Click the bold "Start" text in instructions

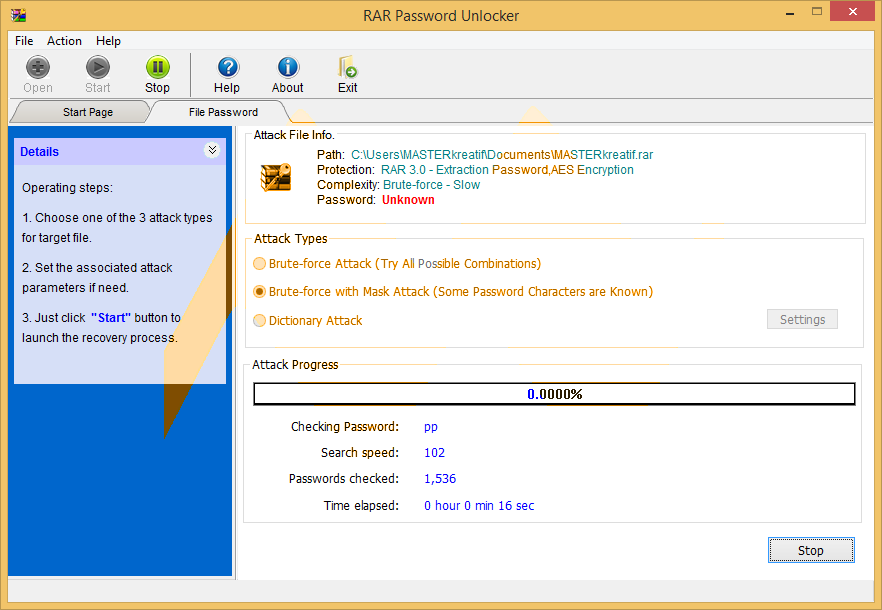click(x=111, y=318)
